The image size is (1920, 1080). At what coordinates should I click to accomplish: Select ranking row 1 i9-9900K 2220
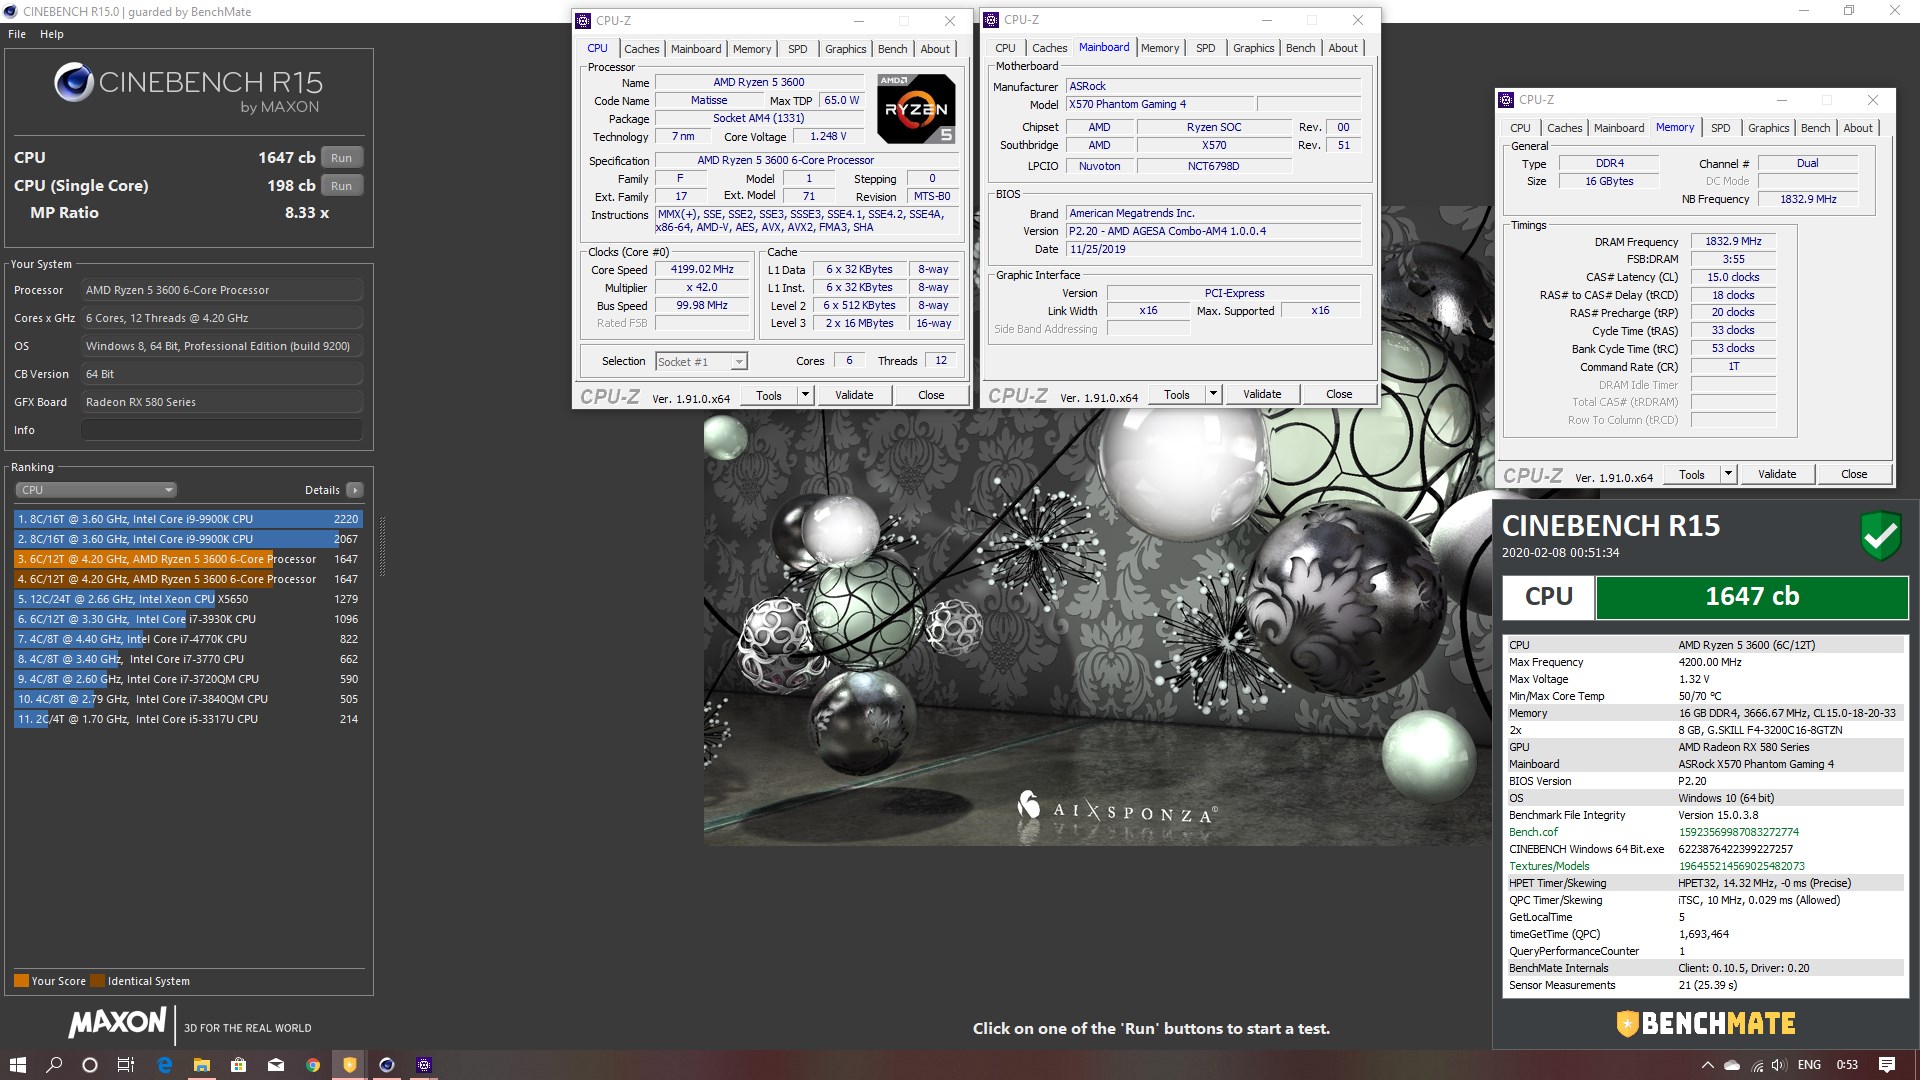[x=188, y=519]
